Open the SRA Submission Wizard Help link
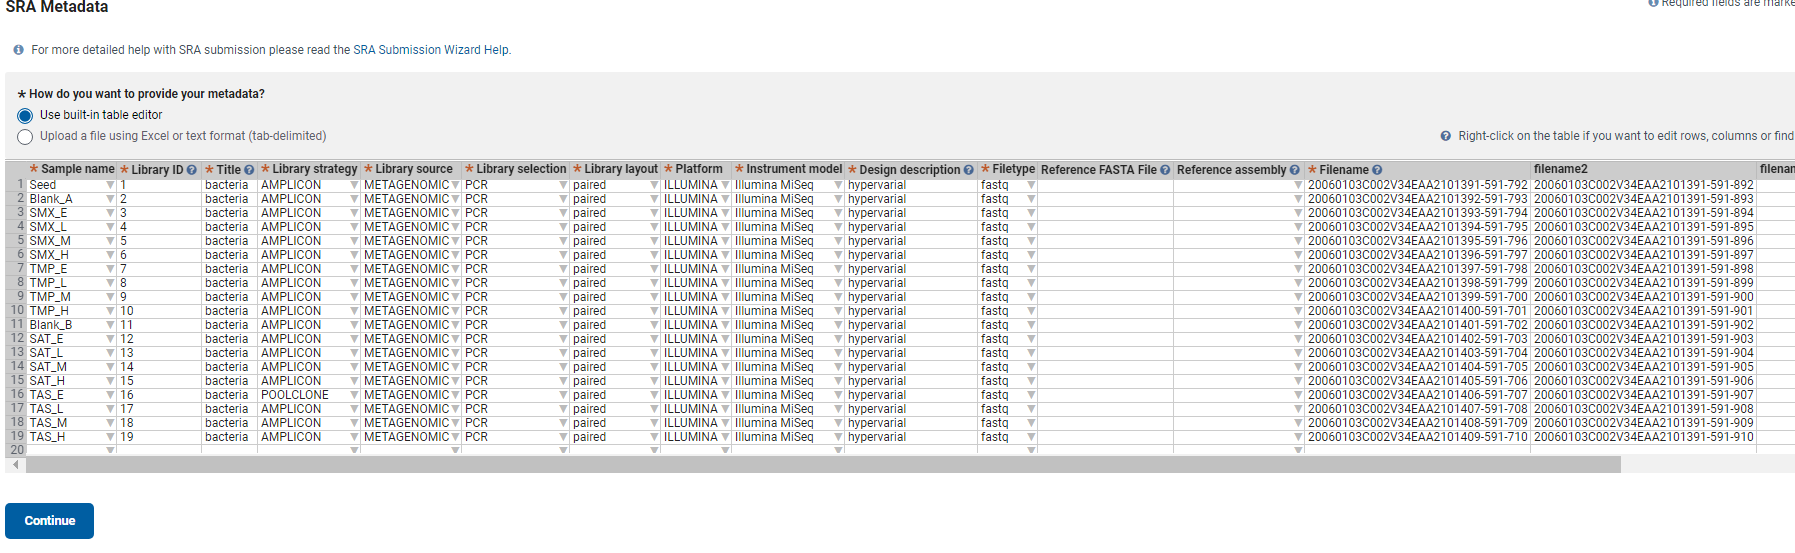Viewport: 1795px width, 553px height. [430, 50]
